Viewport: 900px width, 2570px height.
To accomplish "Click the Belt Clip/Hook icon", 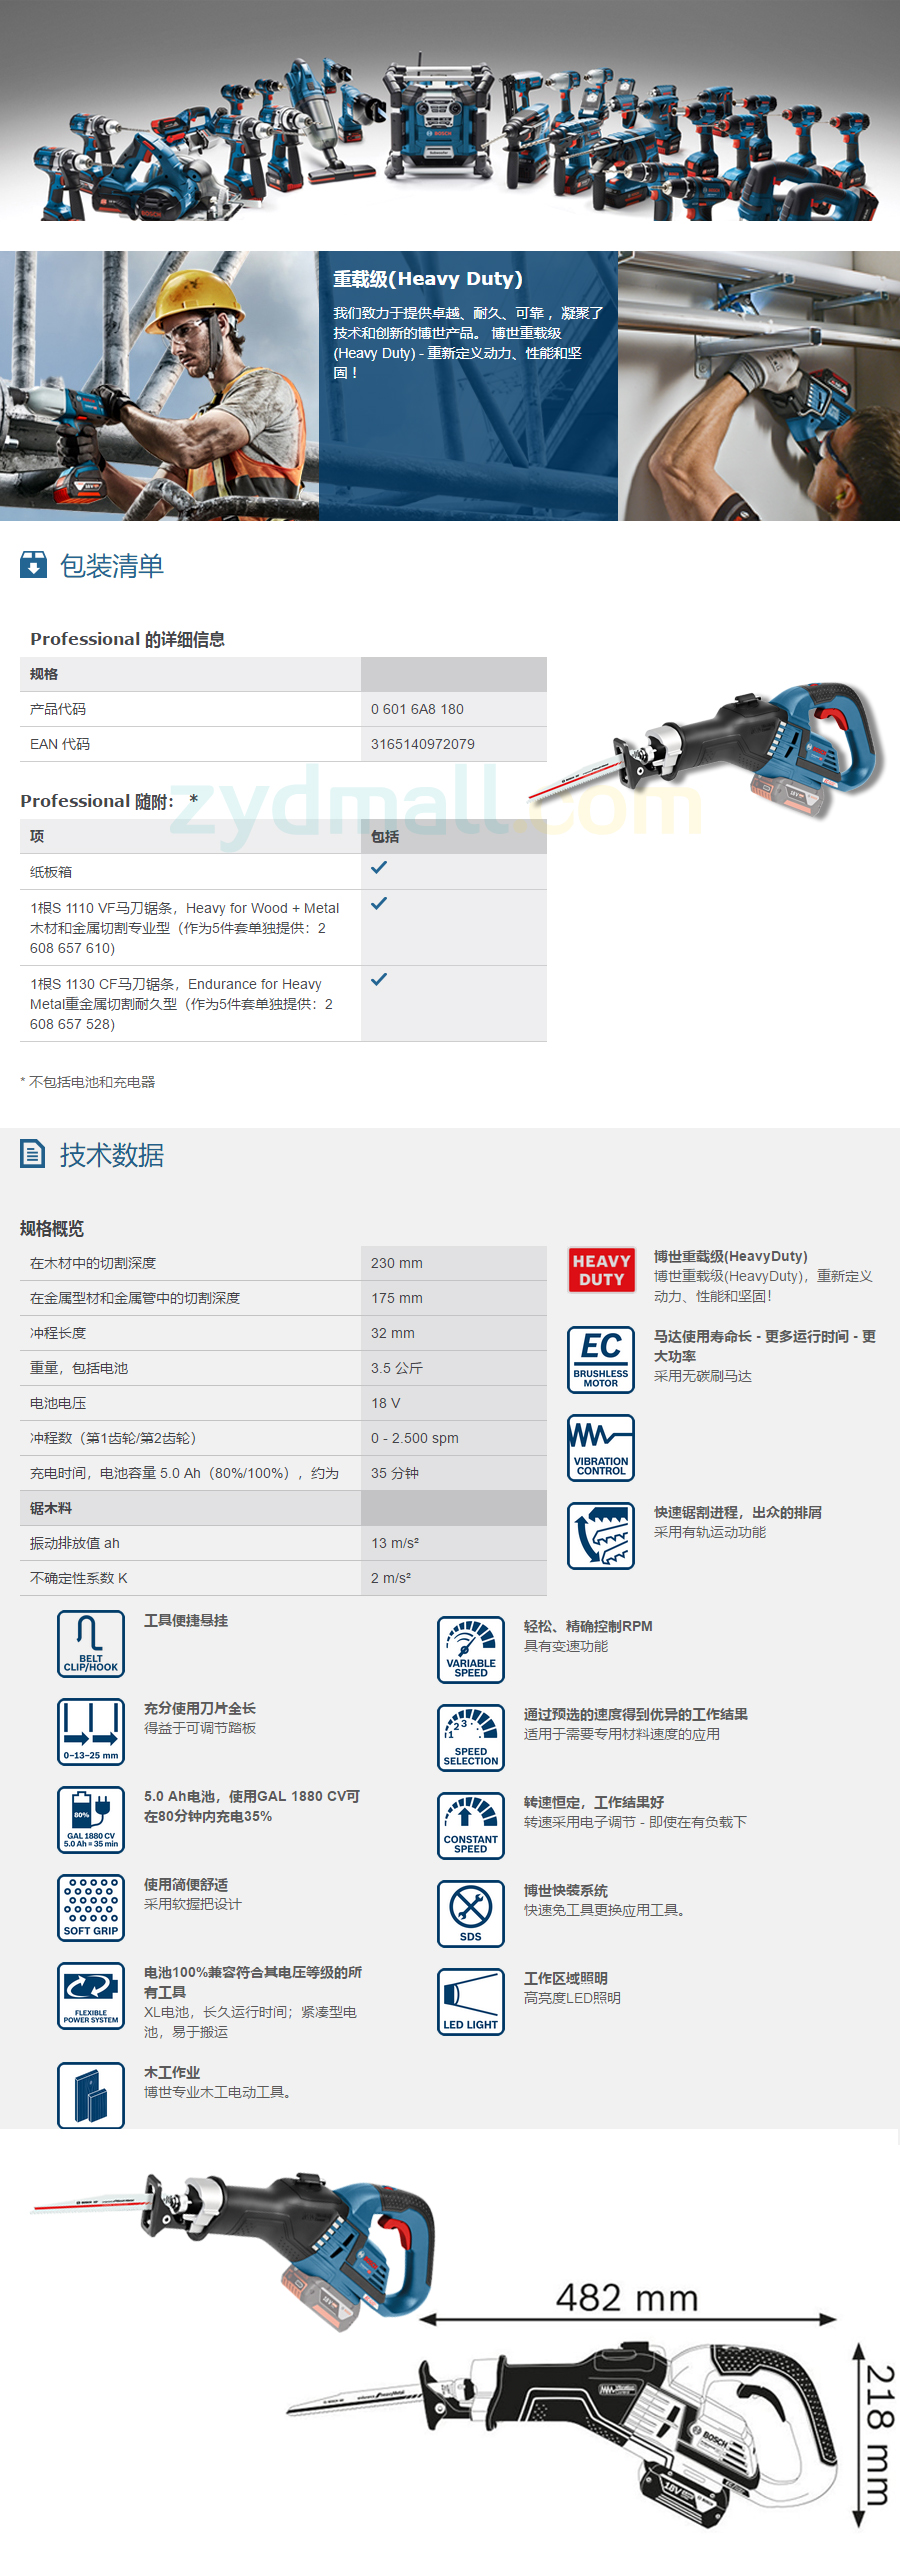I will pos(91,1643).
